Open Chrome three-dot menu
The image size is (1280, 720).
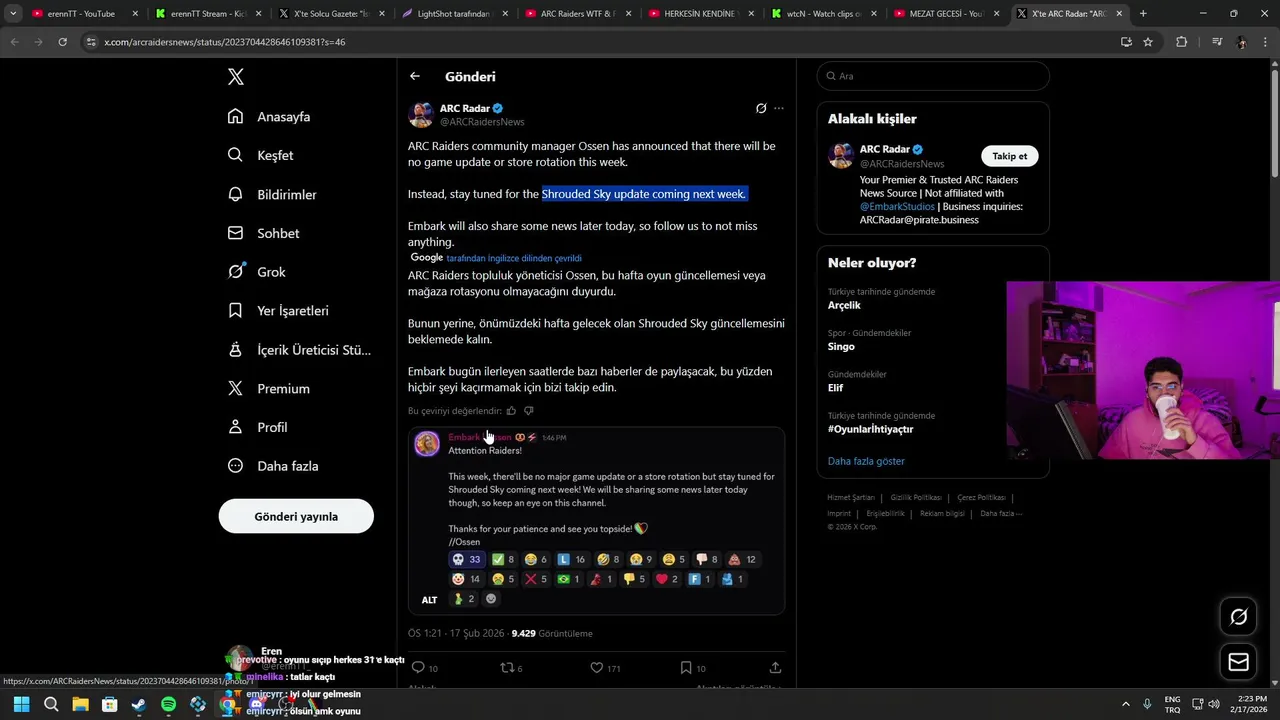1266,42
